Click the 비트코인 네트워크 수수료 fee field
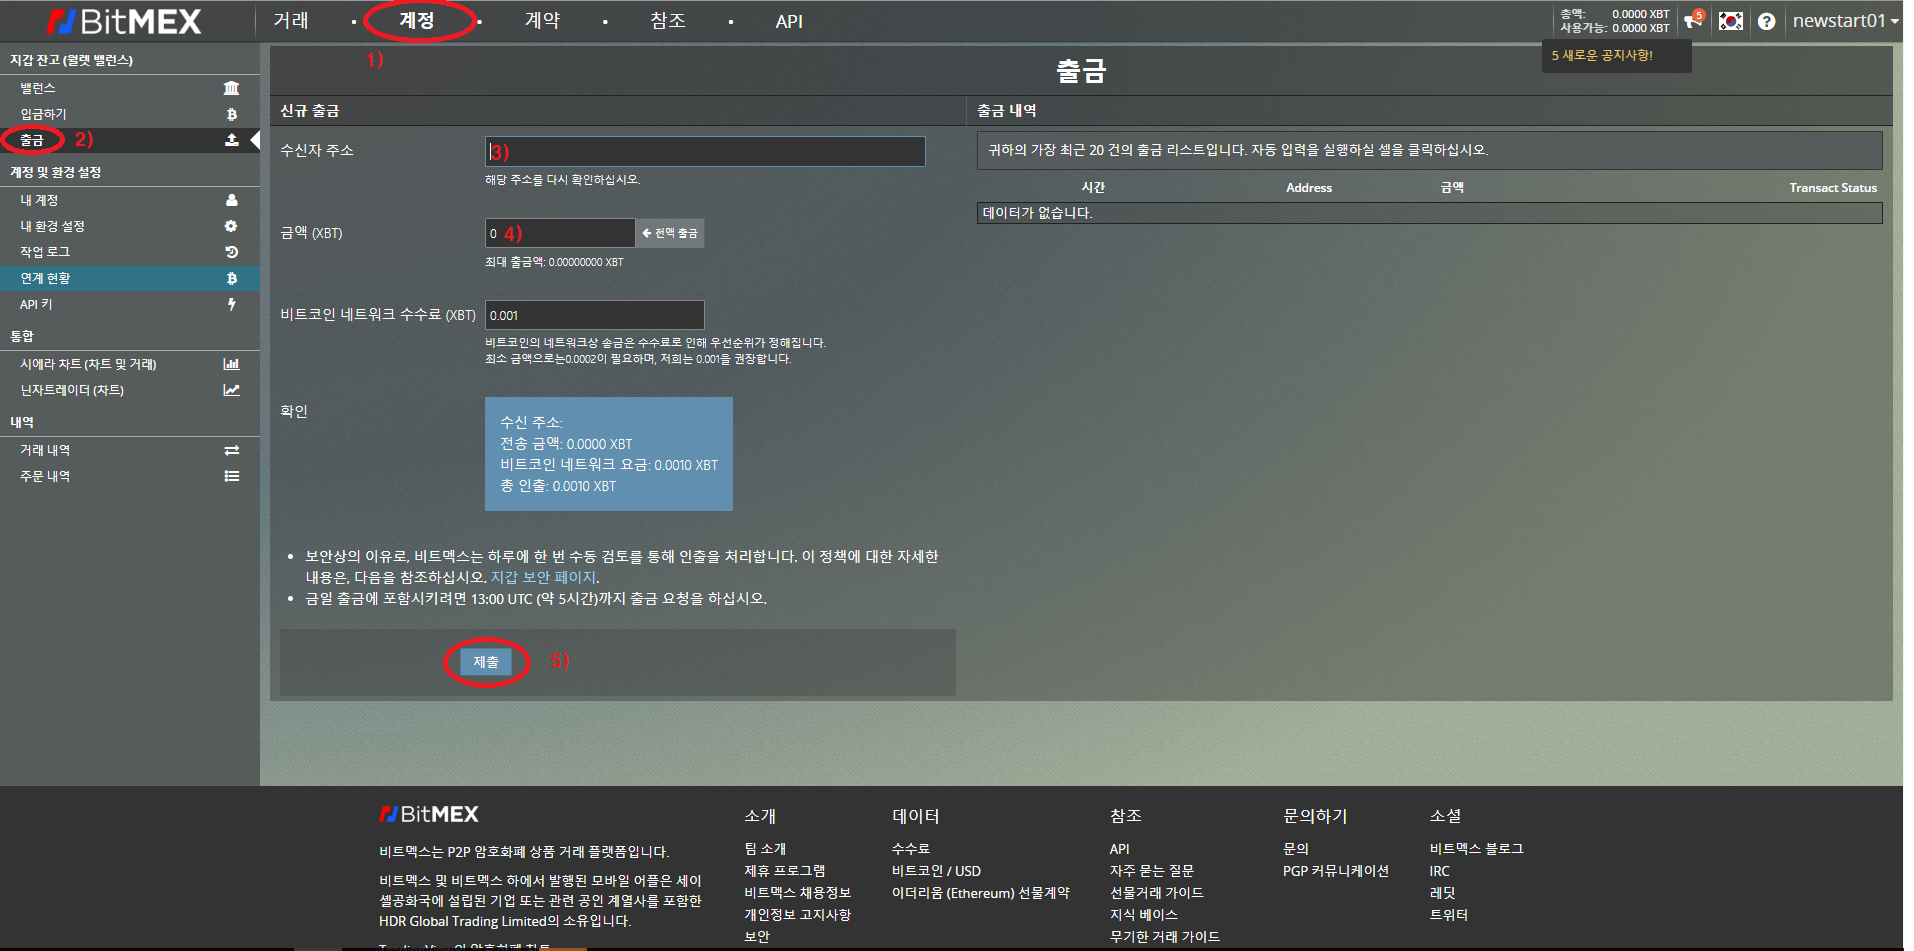Screen dimensions: 1914x951 pyautogui.click(x=595, y=315)
